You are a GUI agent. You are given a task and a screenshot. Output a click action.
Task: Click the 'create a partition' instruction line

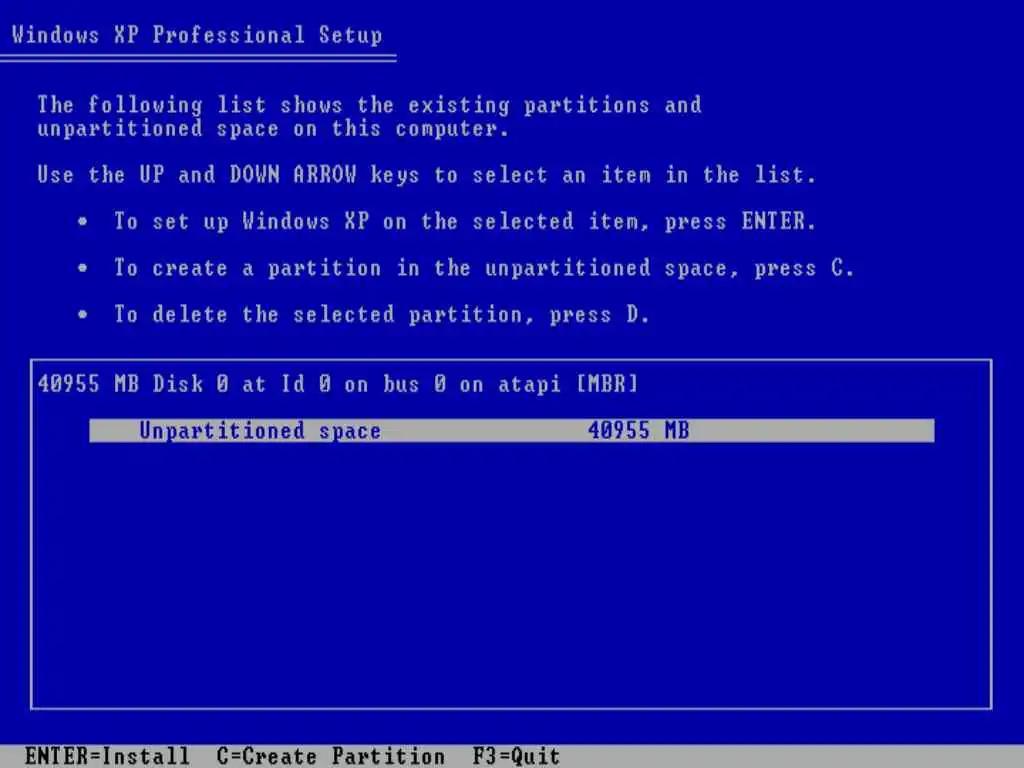coord(484,268)
